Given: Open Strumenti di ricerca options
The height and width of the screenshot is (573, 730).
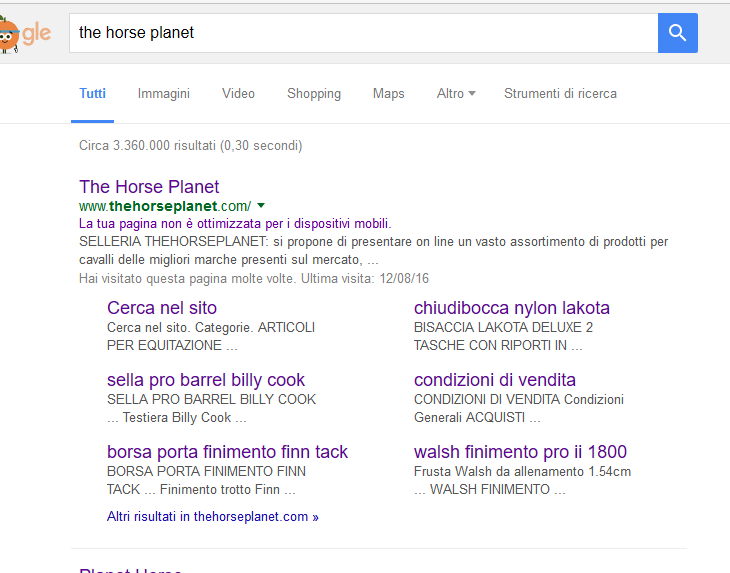Looking at the screenshot, I should pyautogui.click(x=560, y=94).
